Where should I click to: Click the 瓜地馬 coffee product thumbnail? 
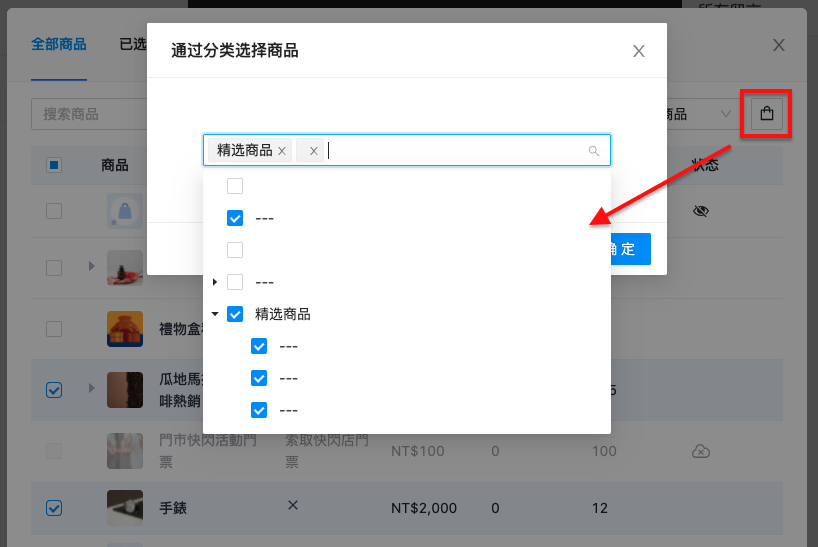click(125, 390)
